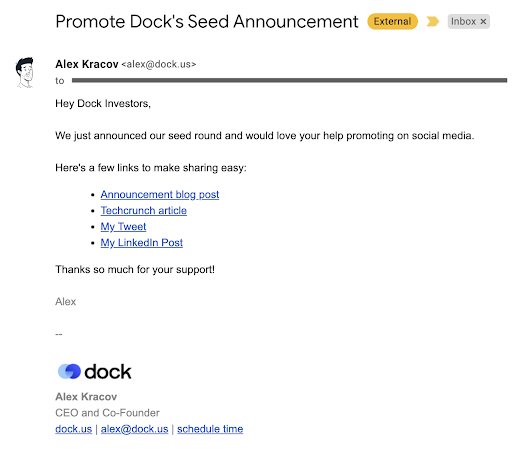
Task: Click the redacted recipient bar after "to"
Action: click(x=289, y=80)
